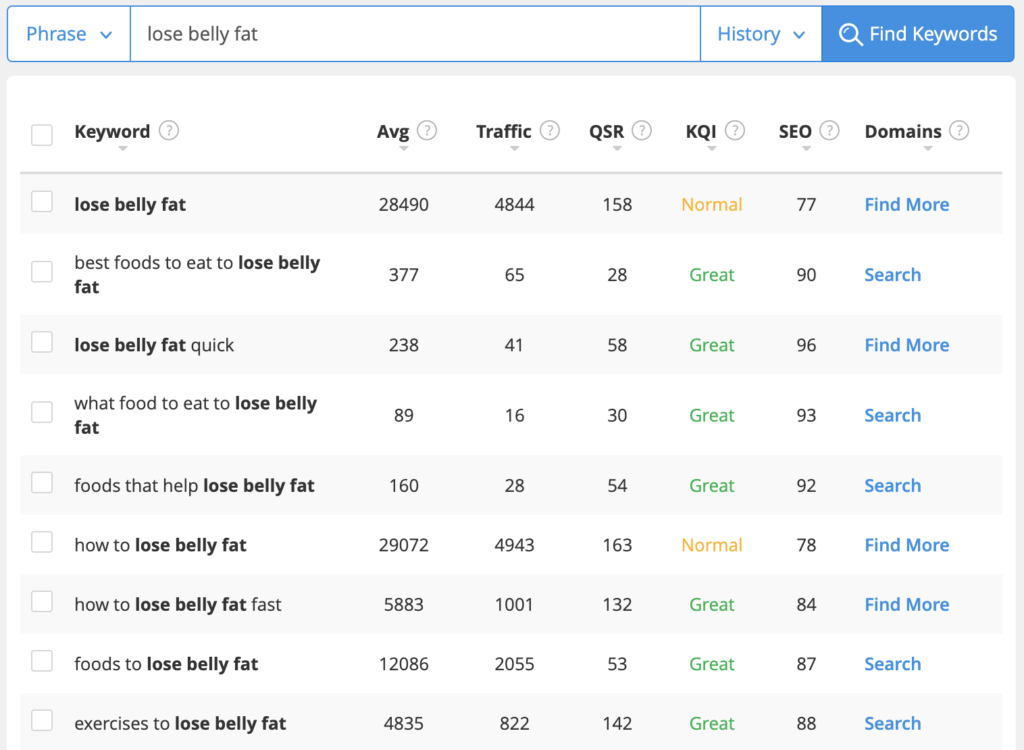The width and height of the screenshot is (1024, 750).
Task: Click Find More for 'lose belly fat'
Action: [906, 204]
